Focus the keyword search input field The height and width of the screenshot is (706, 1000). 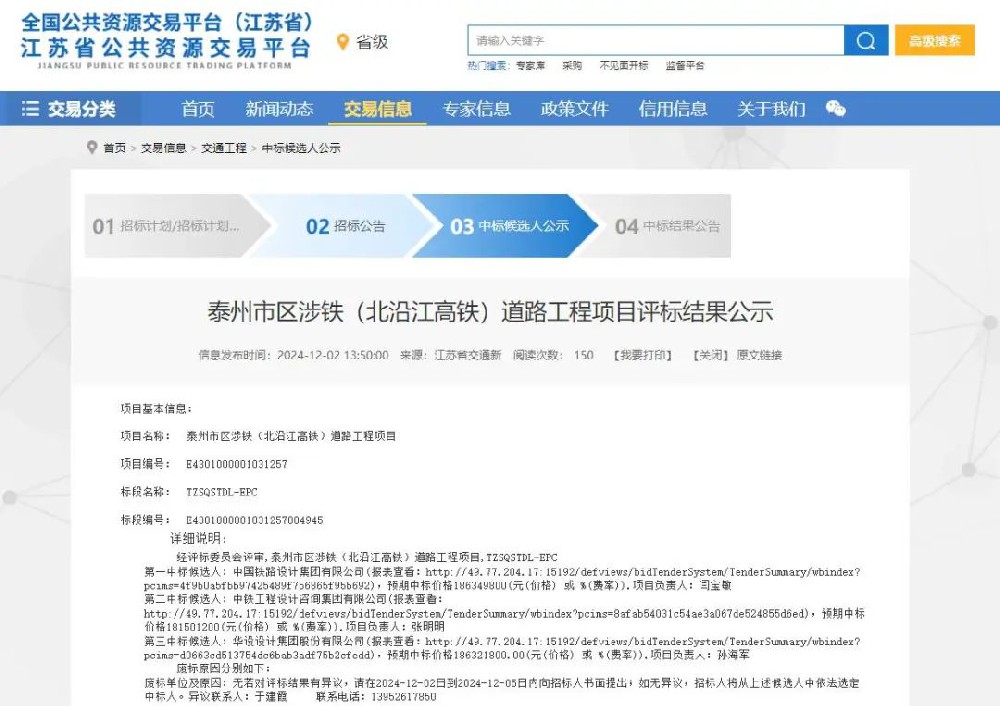tap(656, 40)
